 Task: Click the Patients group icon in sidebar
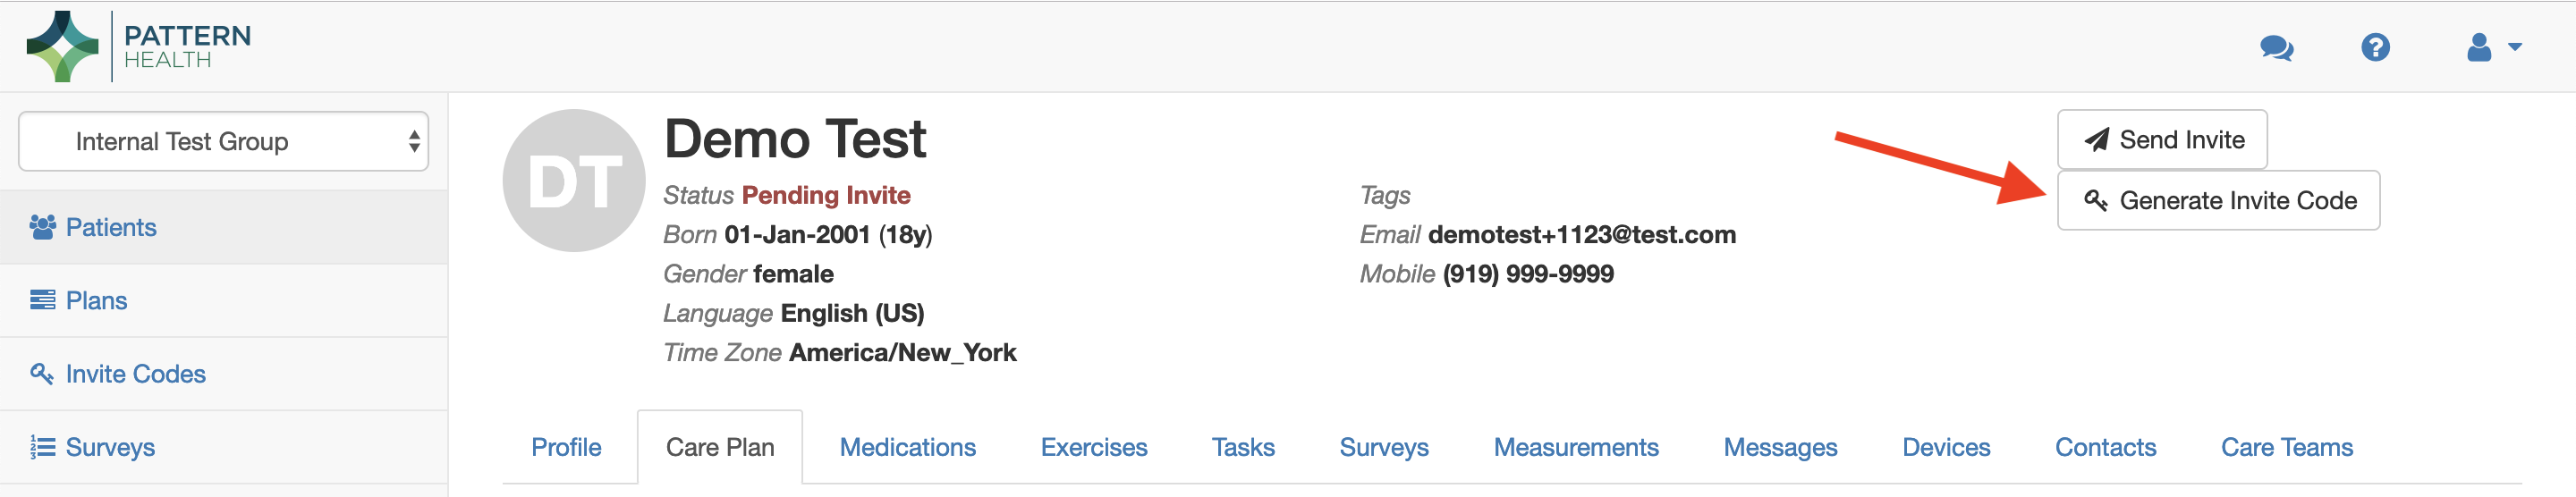tap(42, 228)
